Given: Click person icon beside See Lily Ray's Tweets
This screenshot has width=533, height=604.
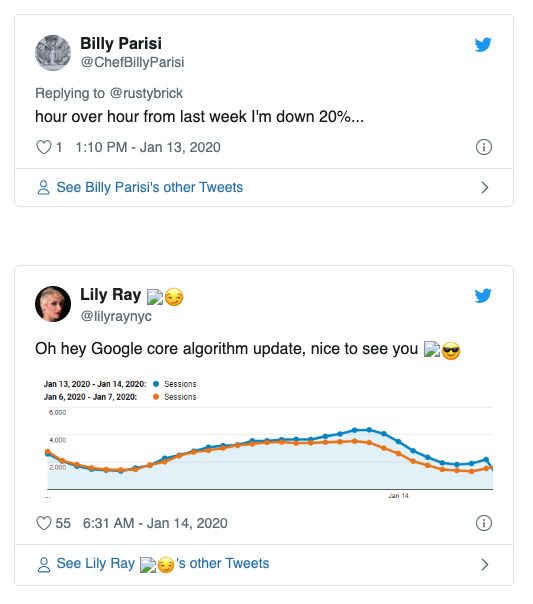Looking at the screenshot, I should point(44,564).
